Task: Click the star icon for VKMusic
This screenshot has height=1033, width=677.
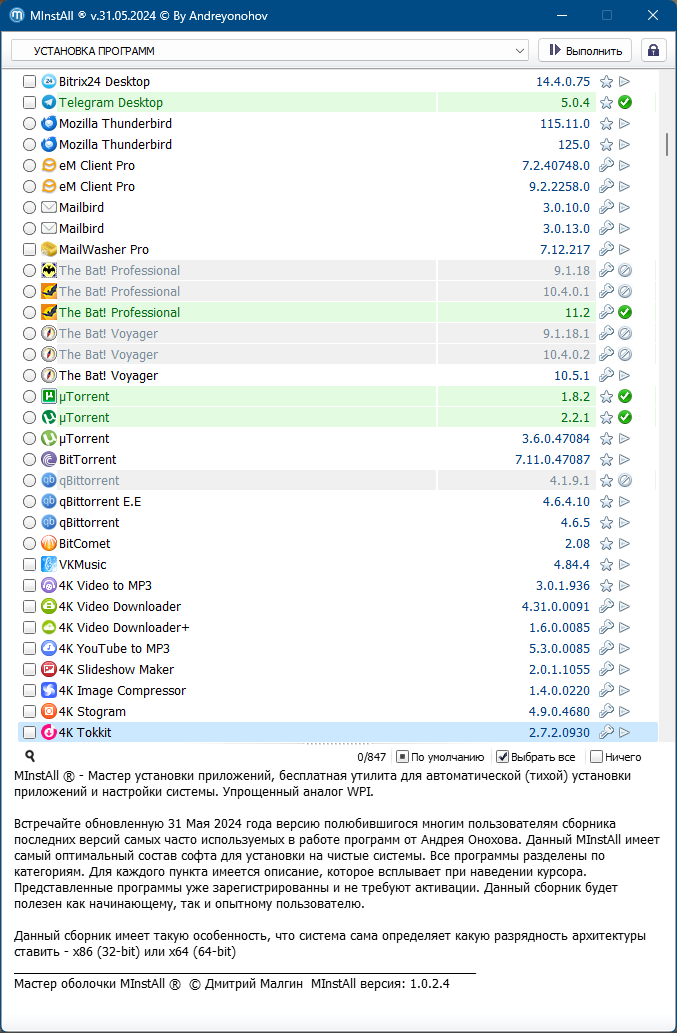Action: pyautogui.click(x=607, y=565)
